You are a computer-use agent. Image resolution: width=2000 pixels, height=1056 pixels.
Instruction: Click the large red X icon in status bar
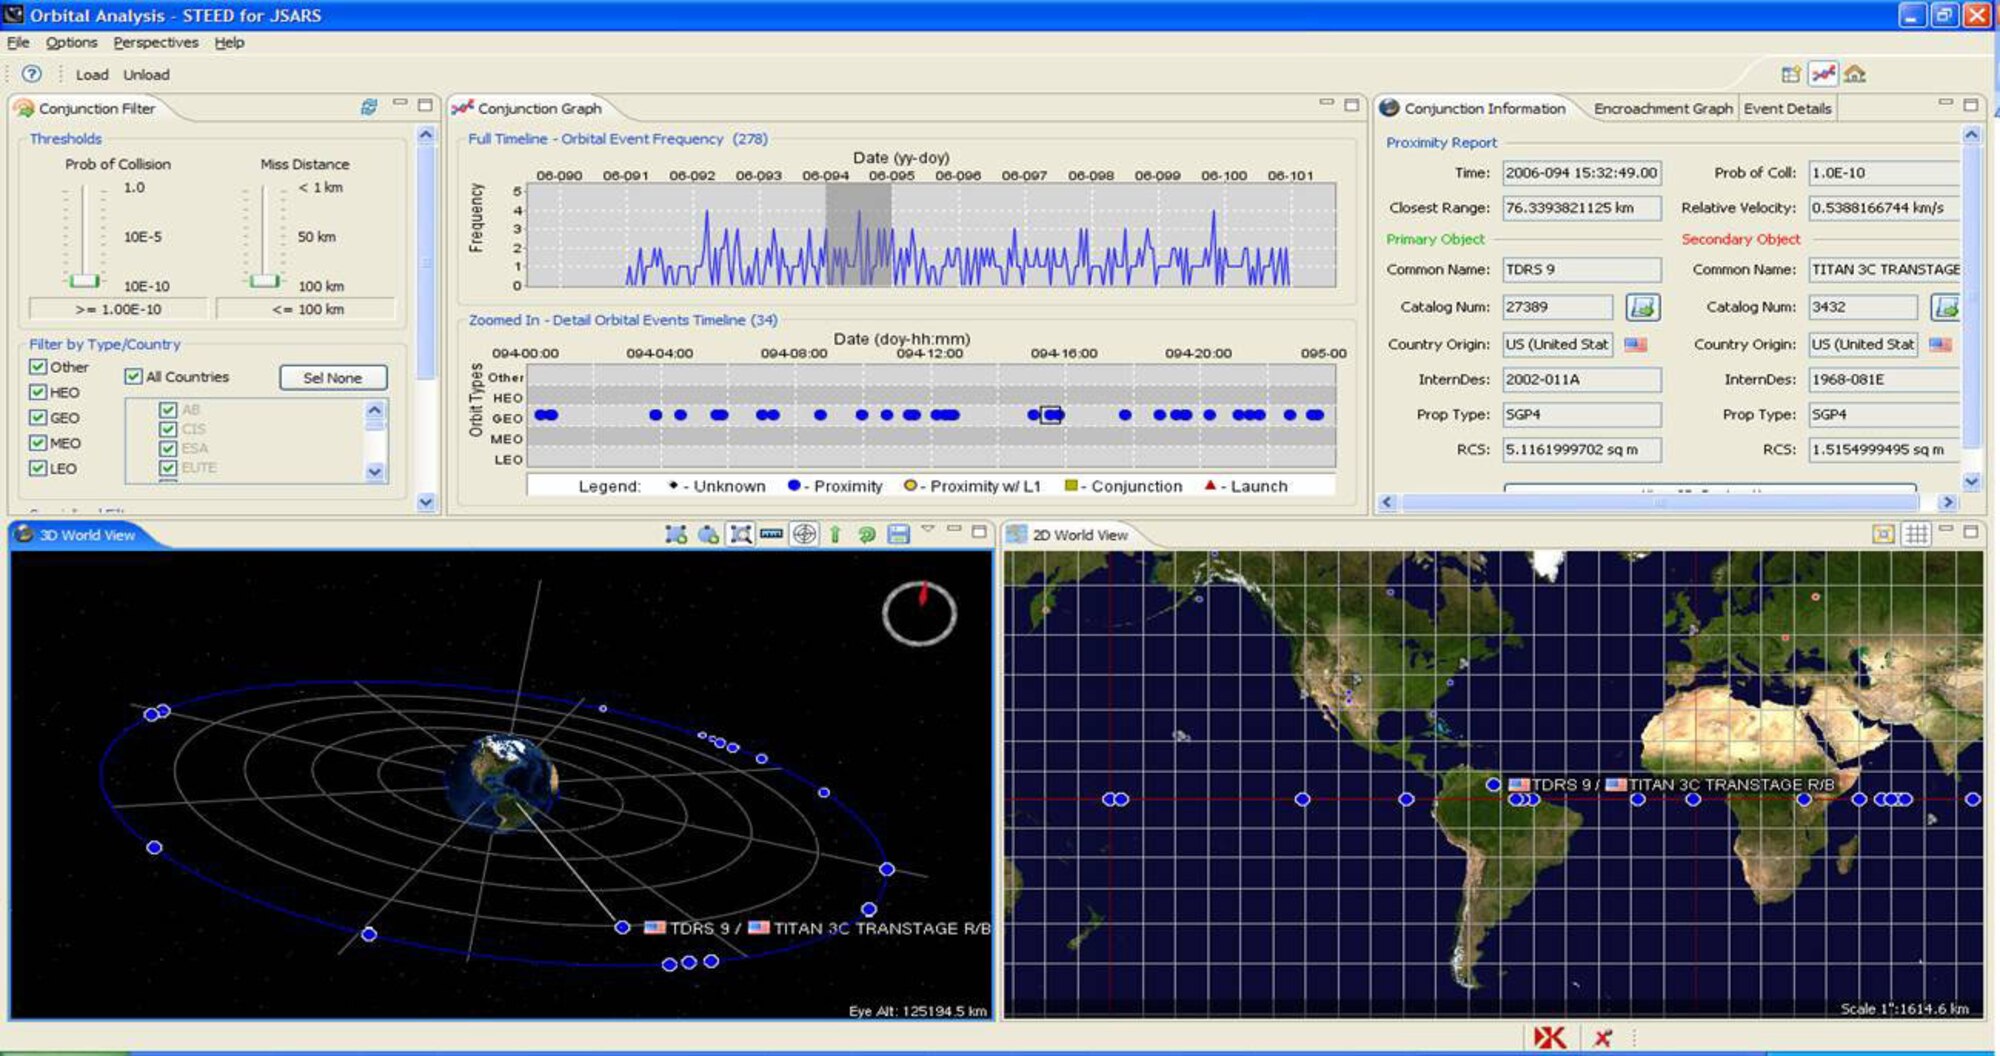pos(1549,1038)
